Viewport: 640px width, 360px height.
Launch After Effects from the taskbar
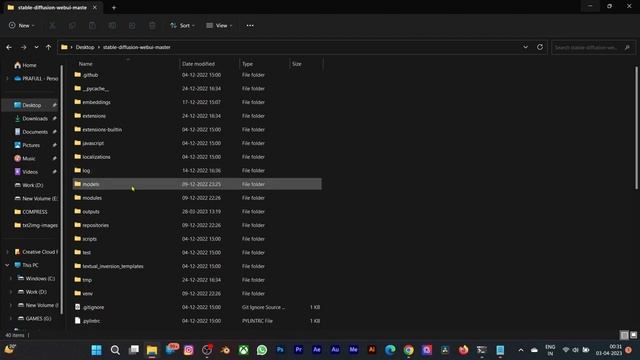point(317,350)
